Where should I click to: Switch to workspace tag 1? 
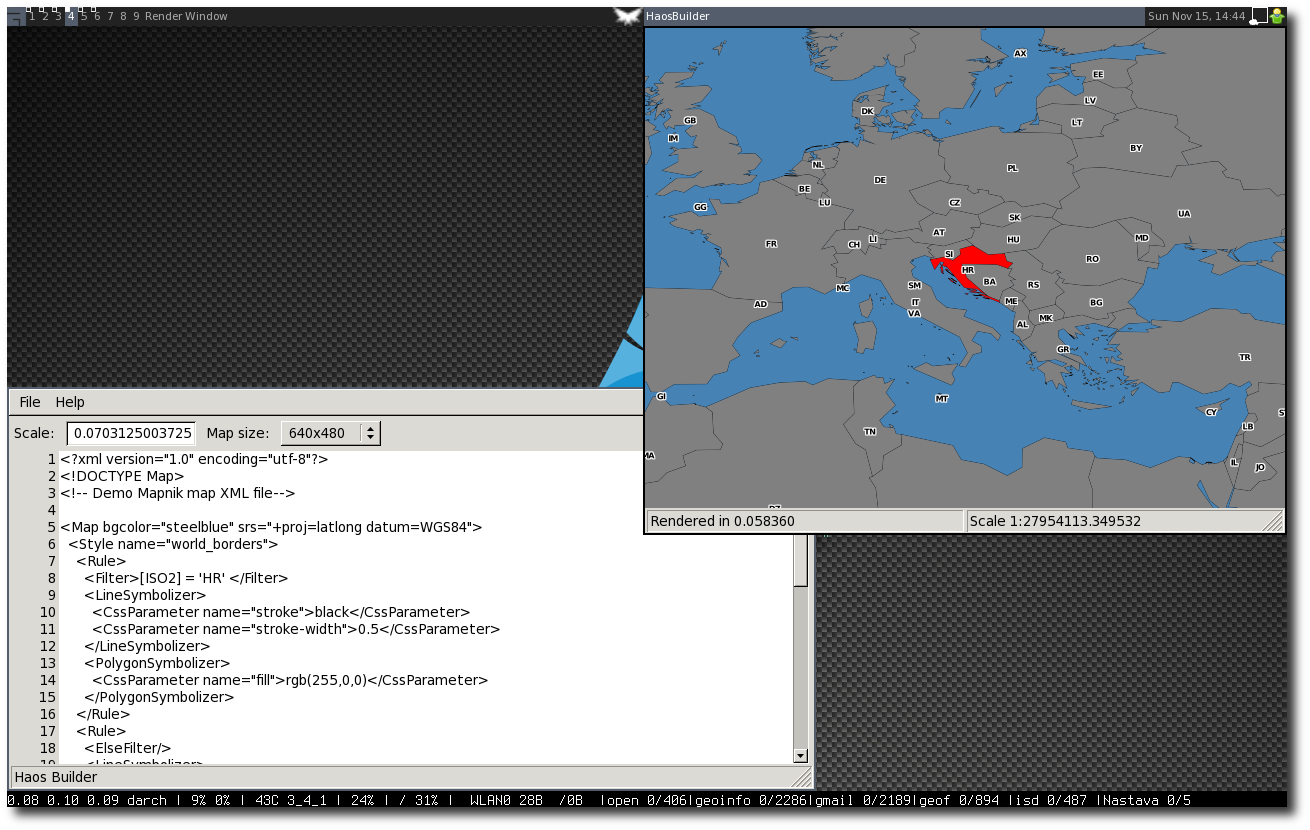coord(32,16)
